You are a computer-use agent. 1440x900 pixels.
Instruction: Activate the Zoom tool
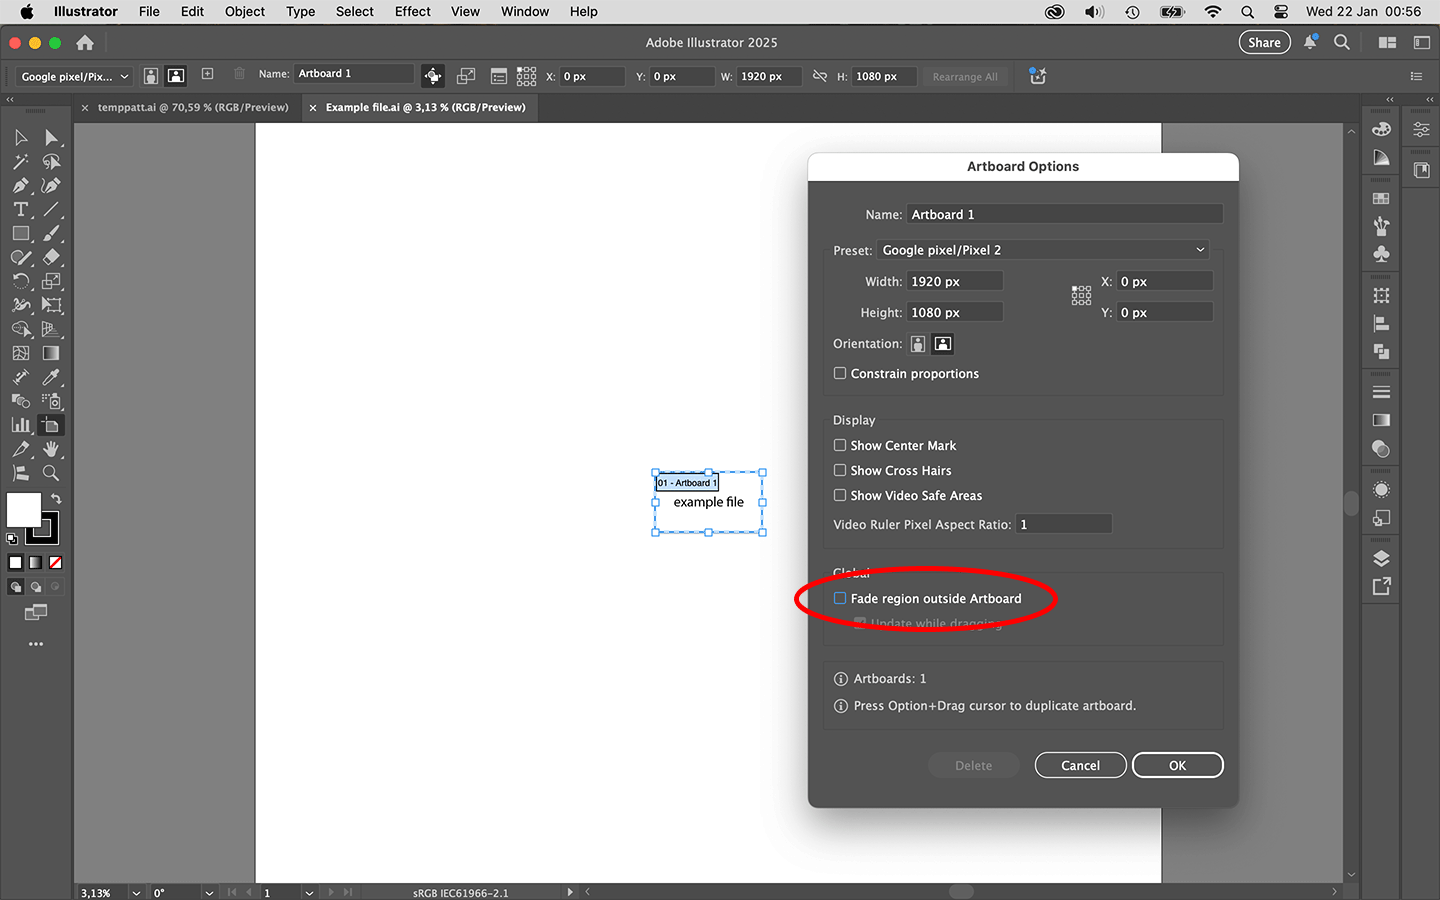click(x=52, y=473)
